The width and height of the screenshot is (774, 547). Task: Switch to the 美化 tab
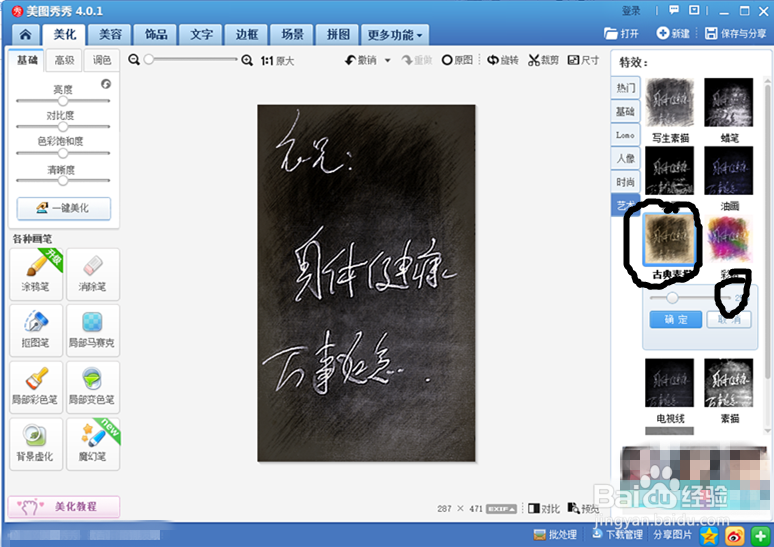pyautogui.click(x=65, y=35)
